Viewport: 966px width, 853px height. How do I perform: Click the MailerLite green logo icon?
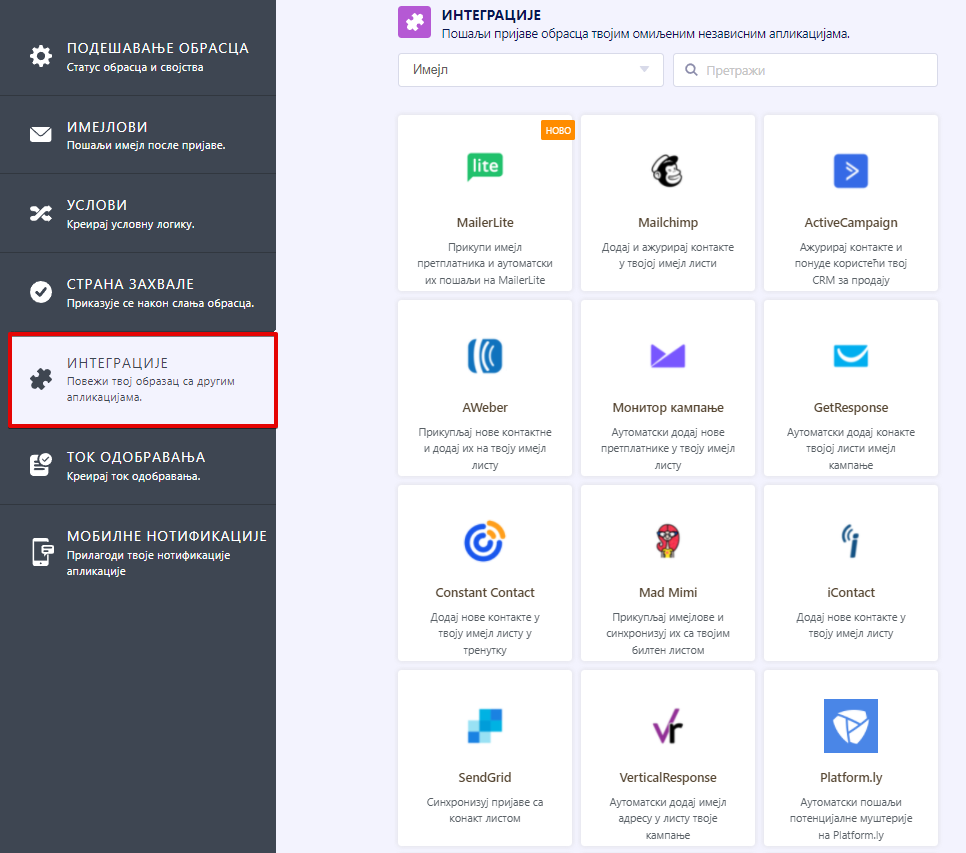[485, 167]
